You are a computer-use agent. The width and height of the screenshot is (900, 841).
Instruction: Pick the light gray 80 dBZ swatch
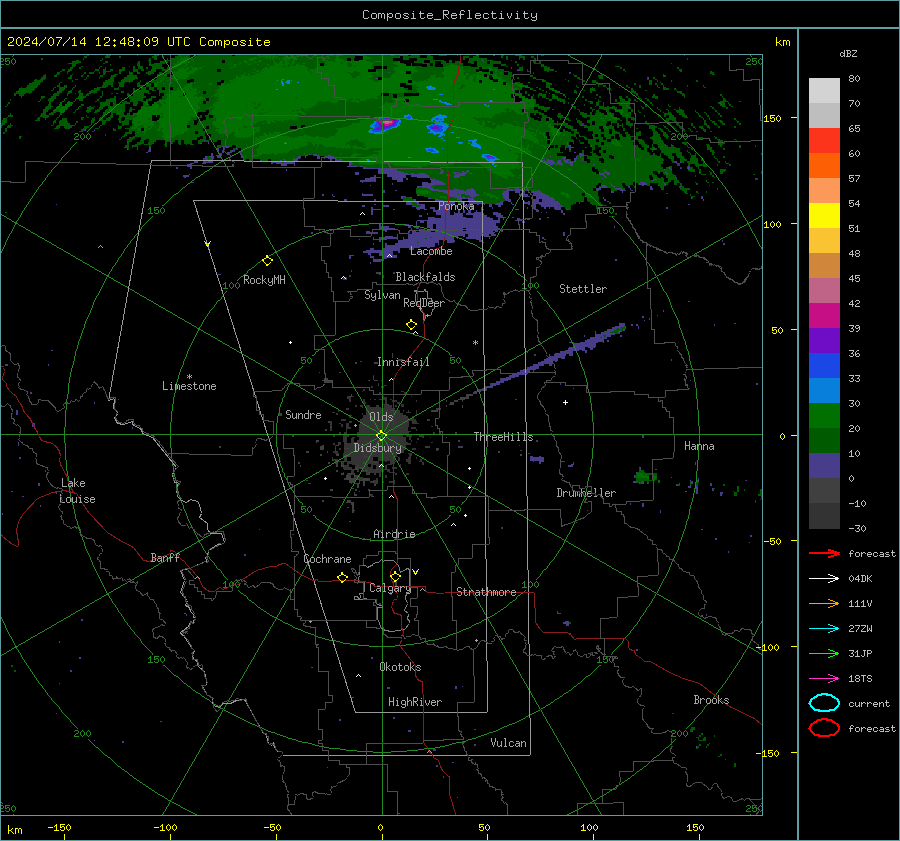[x=824, y=90]
